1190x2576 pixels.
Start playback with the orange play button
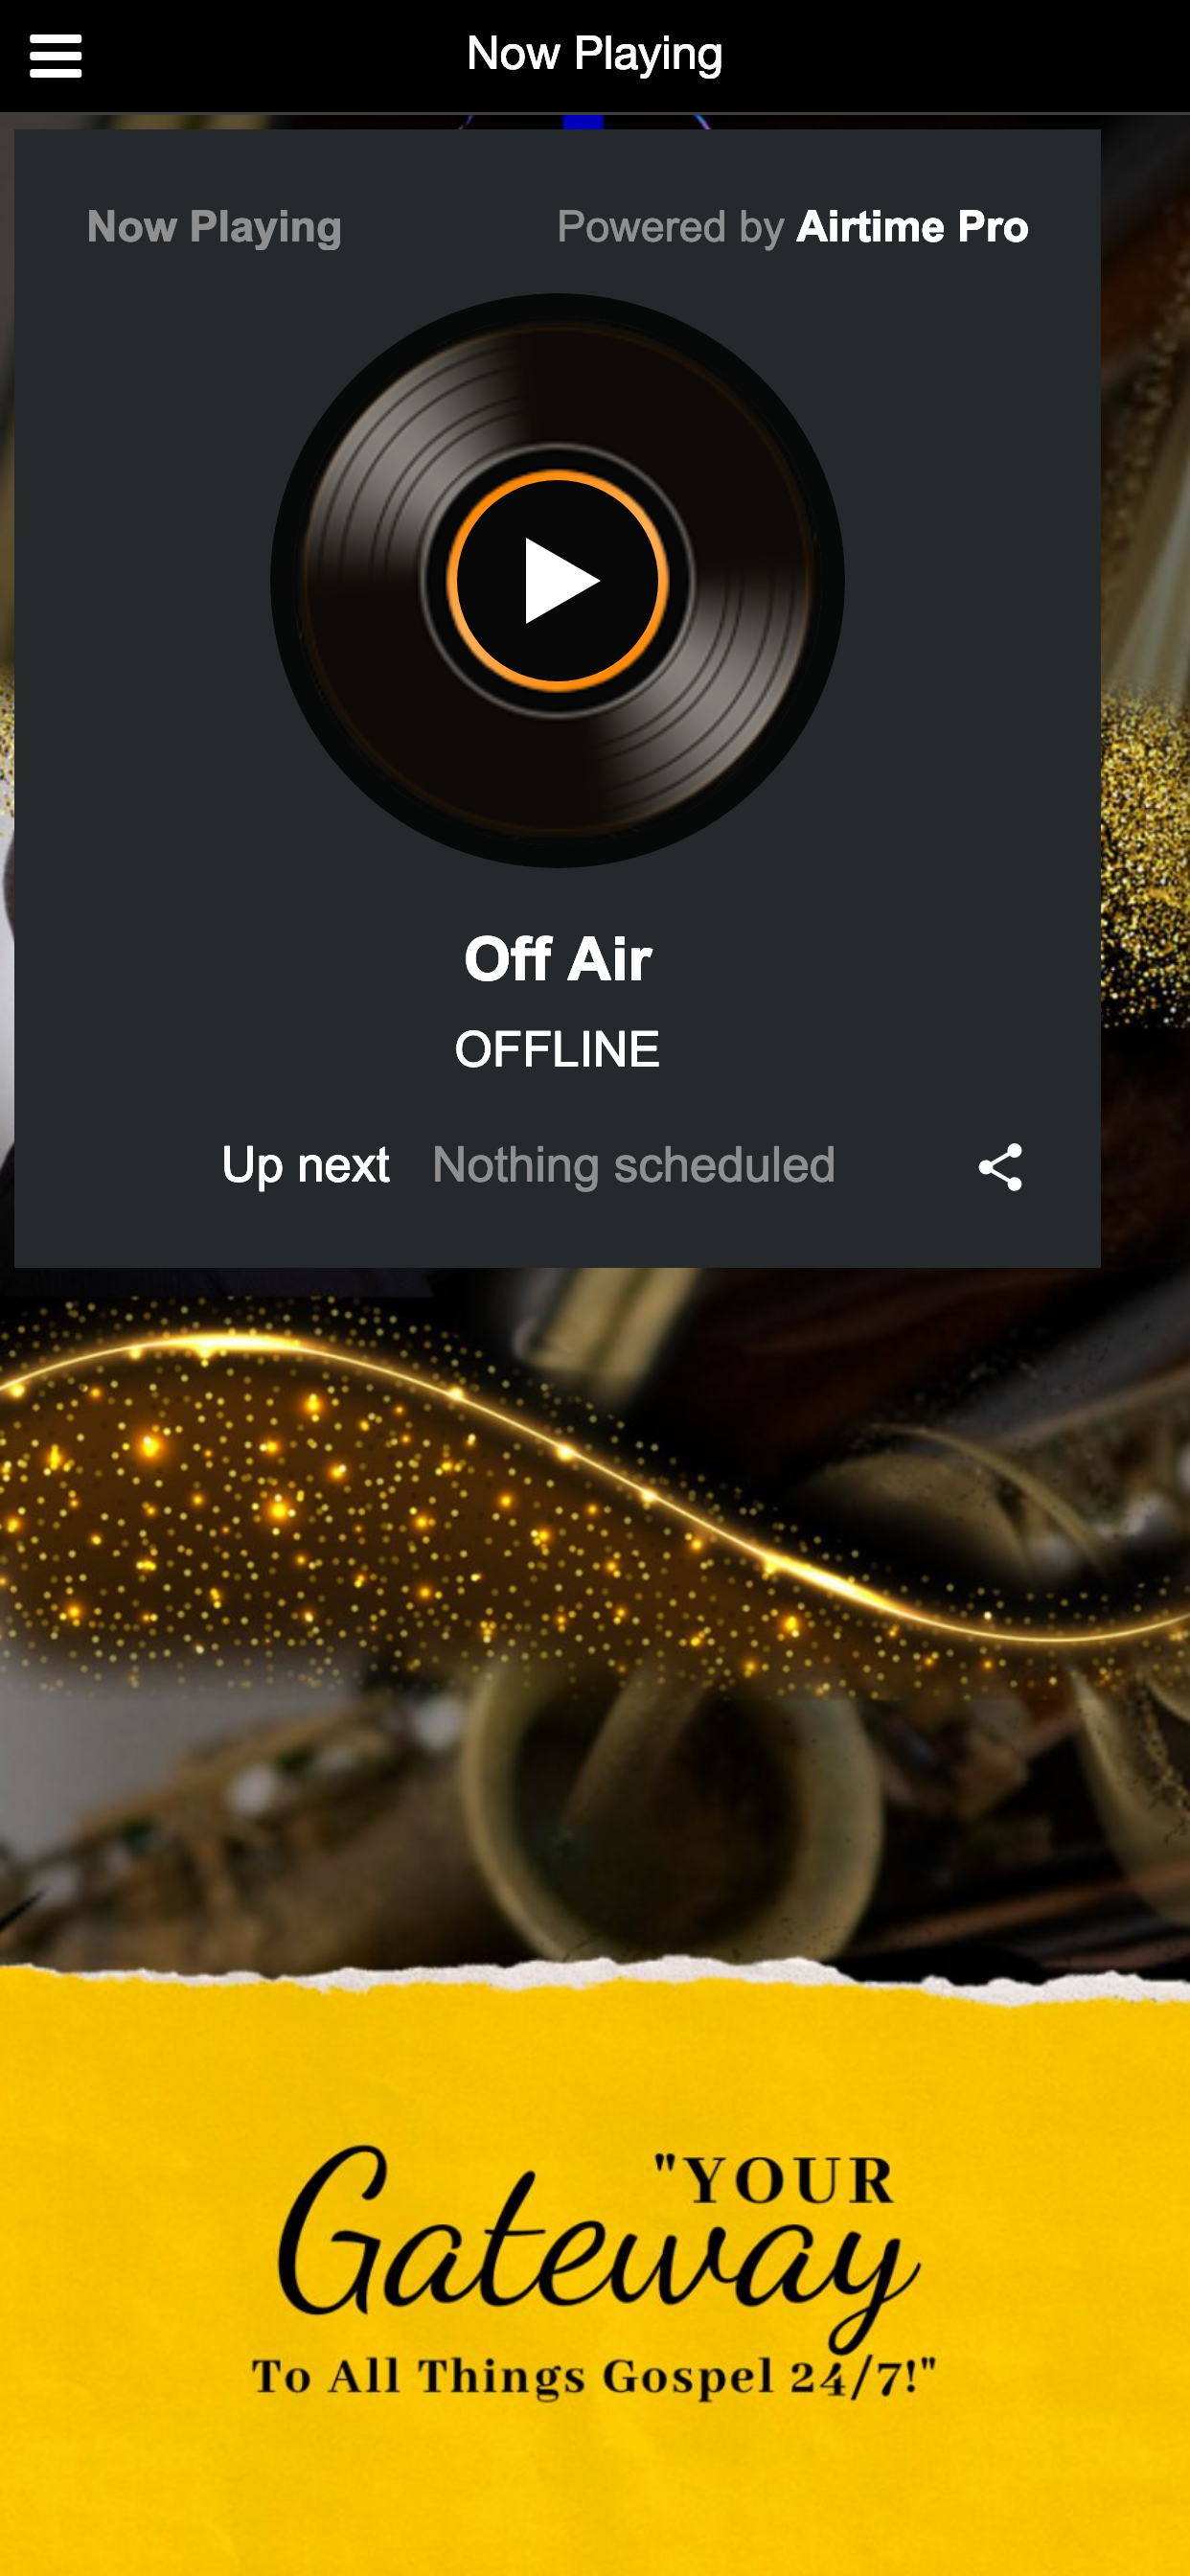pyautogui.click(x=558, y=580)
